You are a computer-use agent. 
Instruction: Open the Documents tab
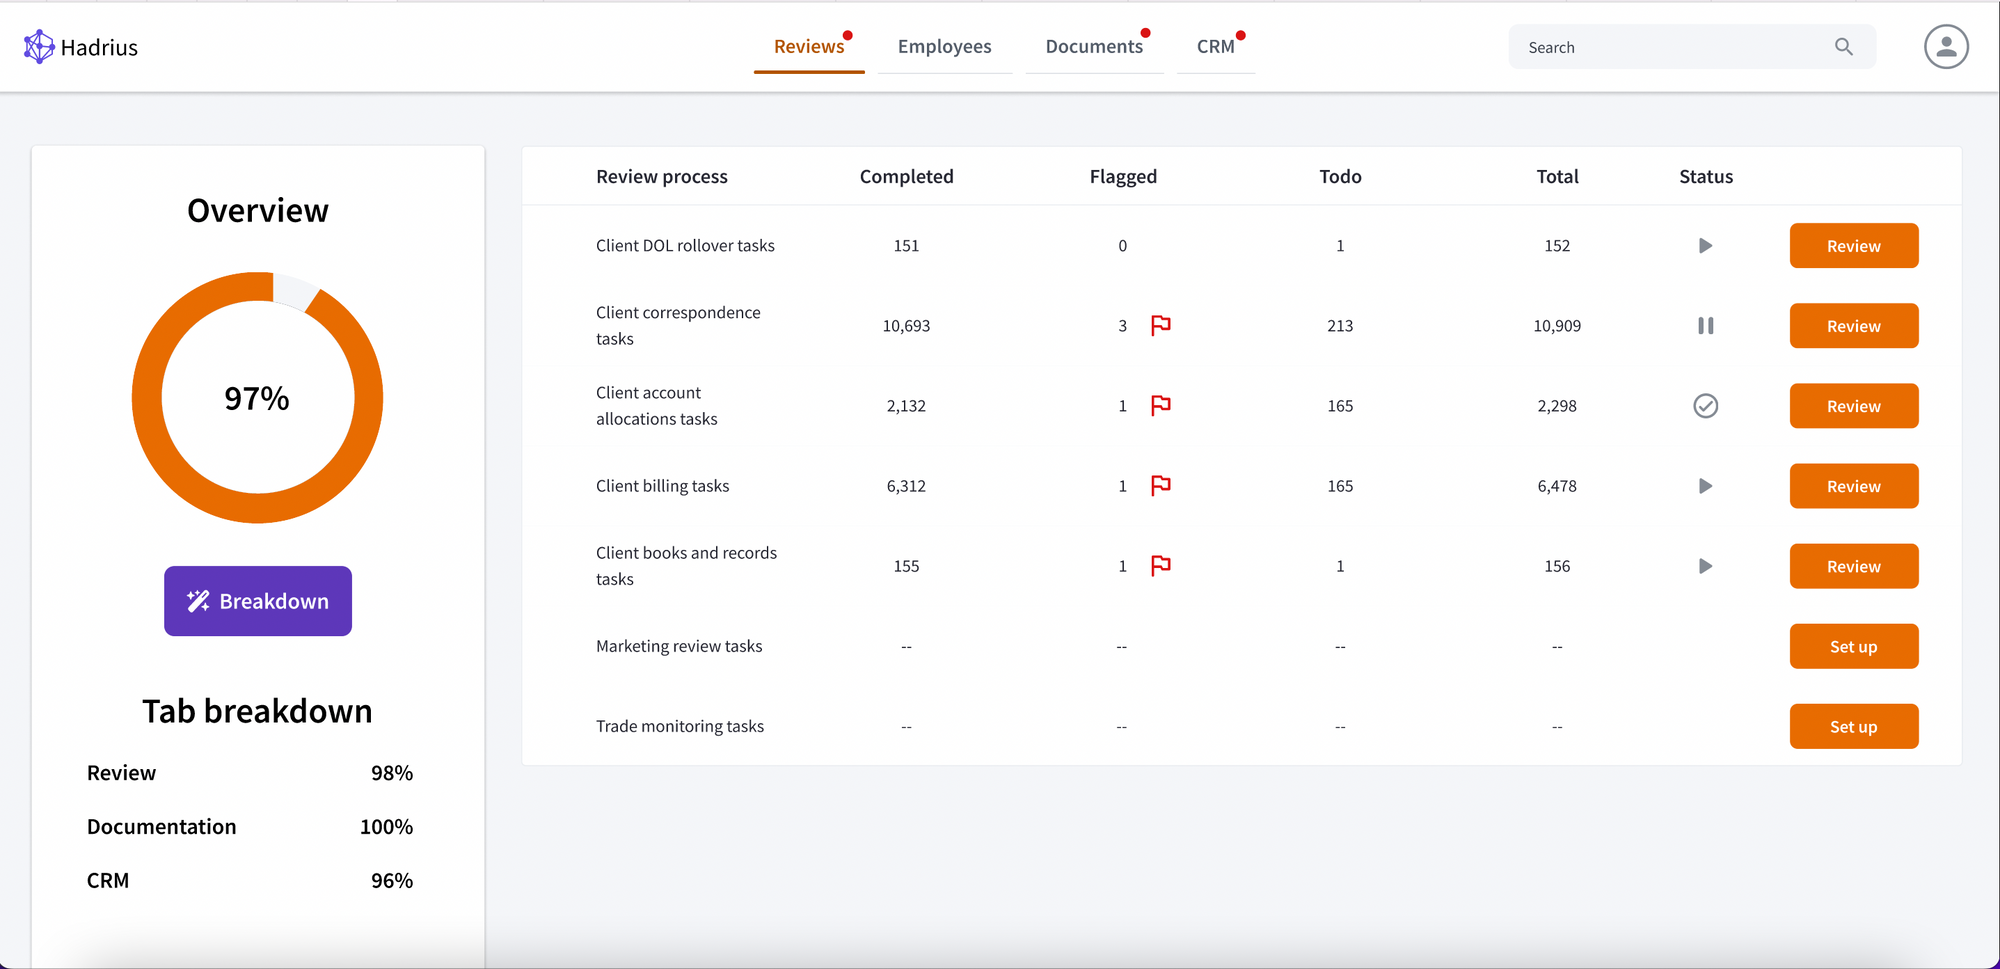(x=1094, y=46)
